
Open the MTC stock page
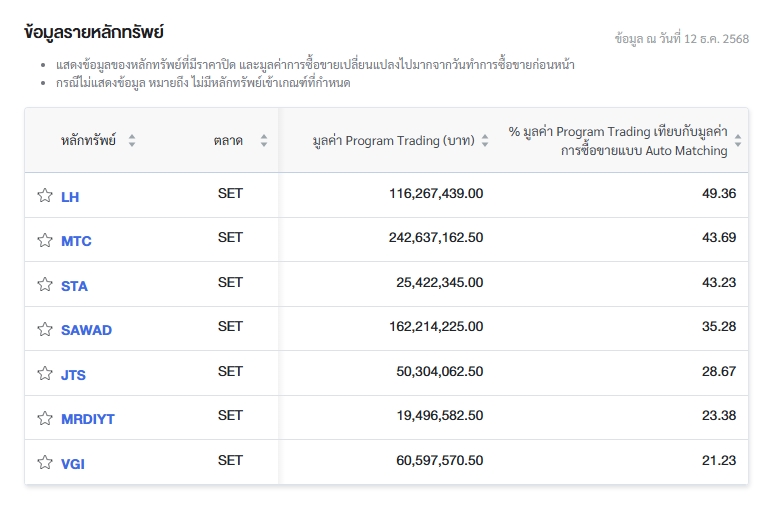pos(76,241)
